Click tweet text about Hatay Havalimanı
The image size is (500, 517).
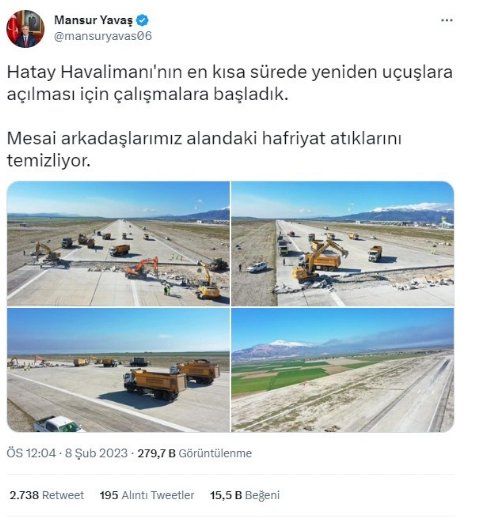(230, 83)
